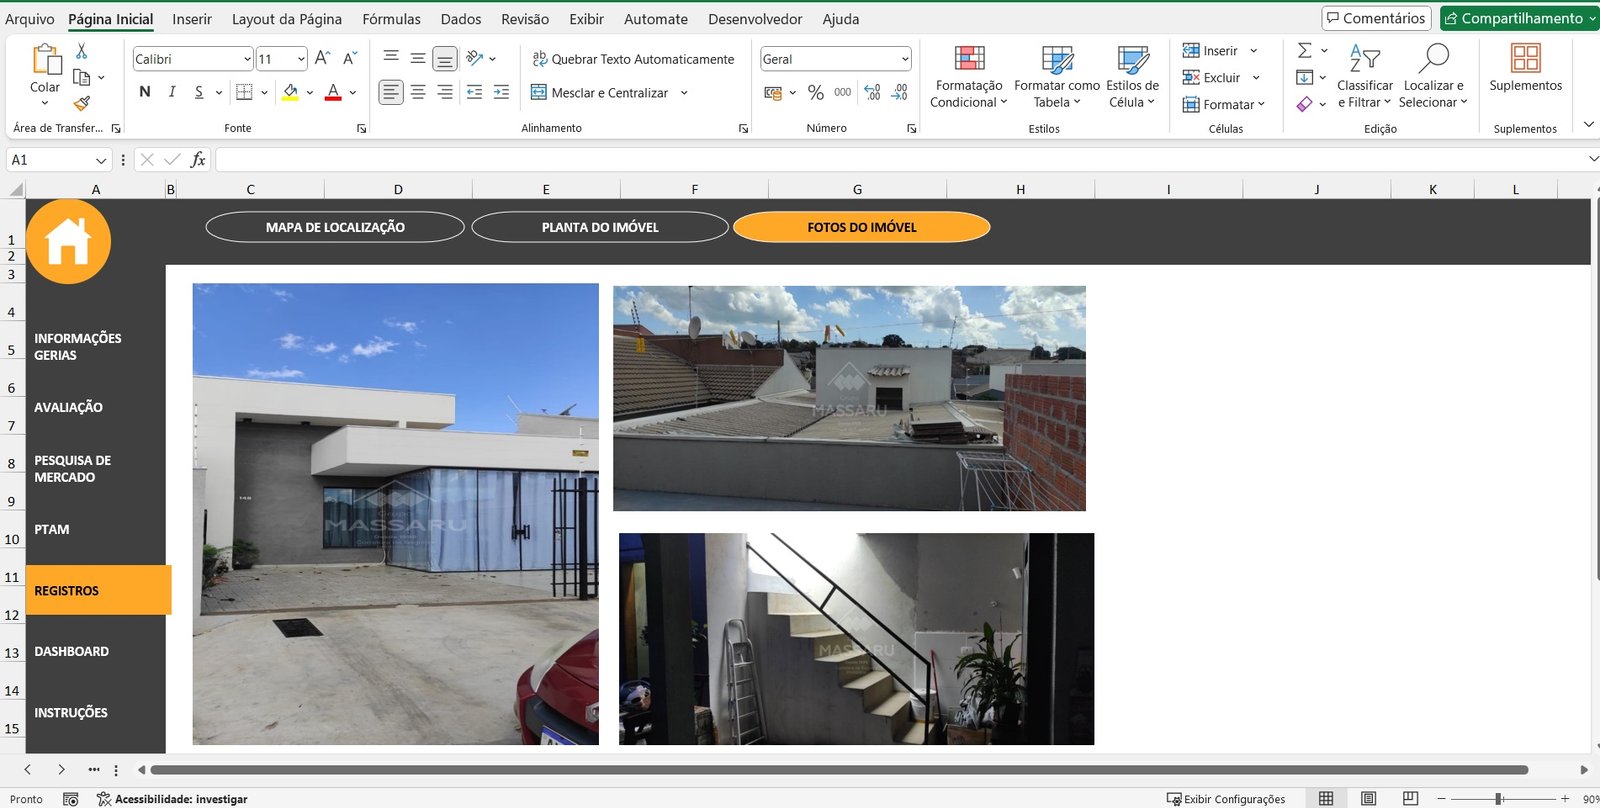Switch to the Inserir ribbon tab
This screenshot has width=1600, height=808.
coord(192,19)
